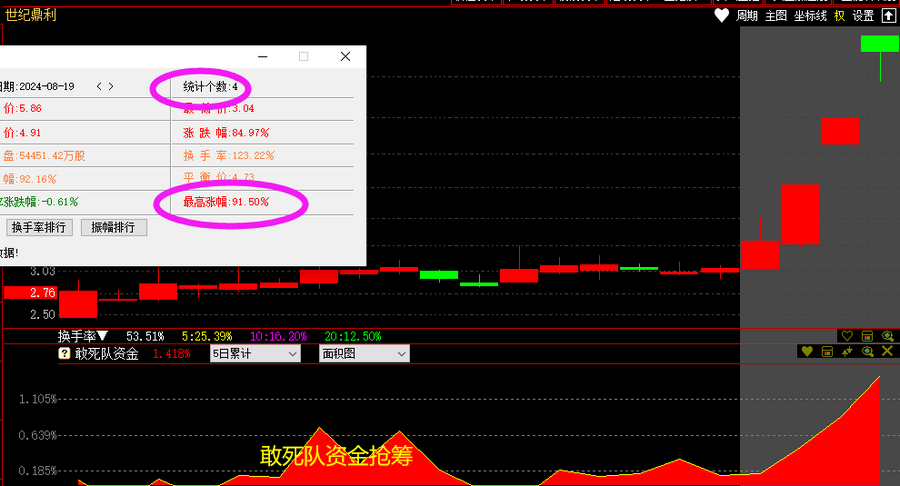Expand the 换手率 indicator selector arrow
Image resolution: width=900 pixels, height=486 pixels.
[x=103, y=336]
